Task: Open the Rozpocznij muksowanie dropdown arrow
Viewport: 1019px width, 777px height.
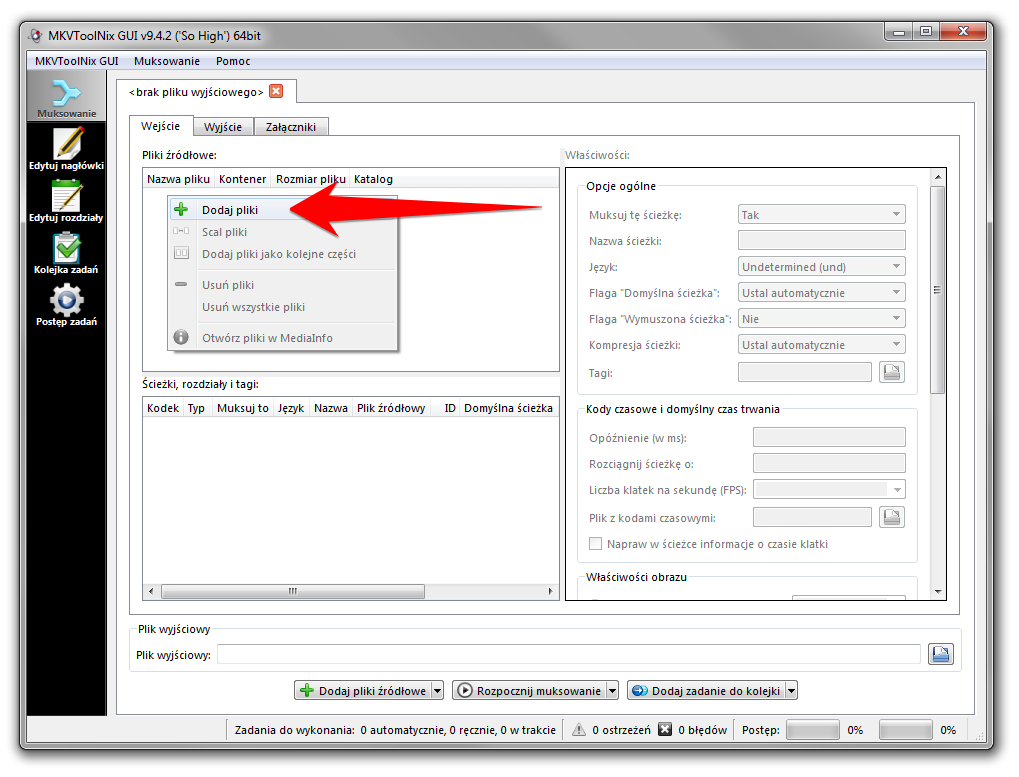Action: click(x=612, y=691)
